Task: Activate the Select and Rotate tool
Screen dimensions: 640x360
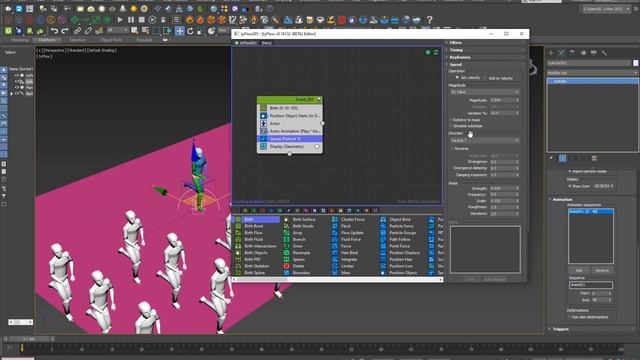Action: point(190,31)
